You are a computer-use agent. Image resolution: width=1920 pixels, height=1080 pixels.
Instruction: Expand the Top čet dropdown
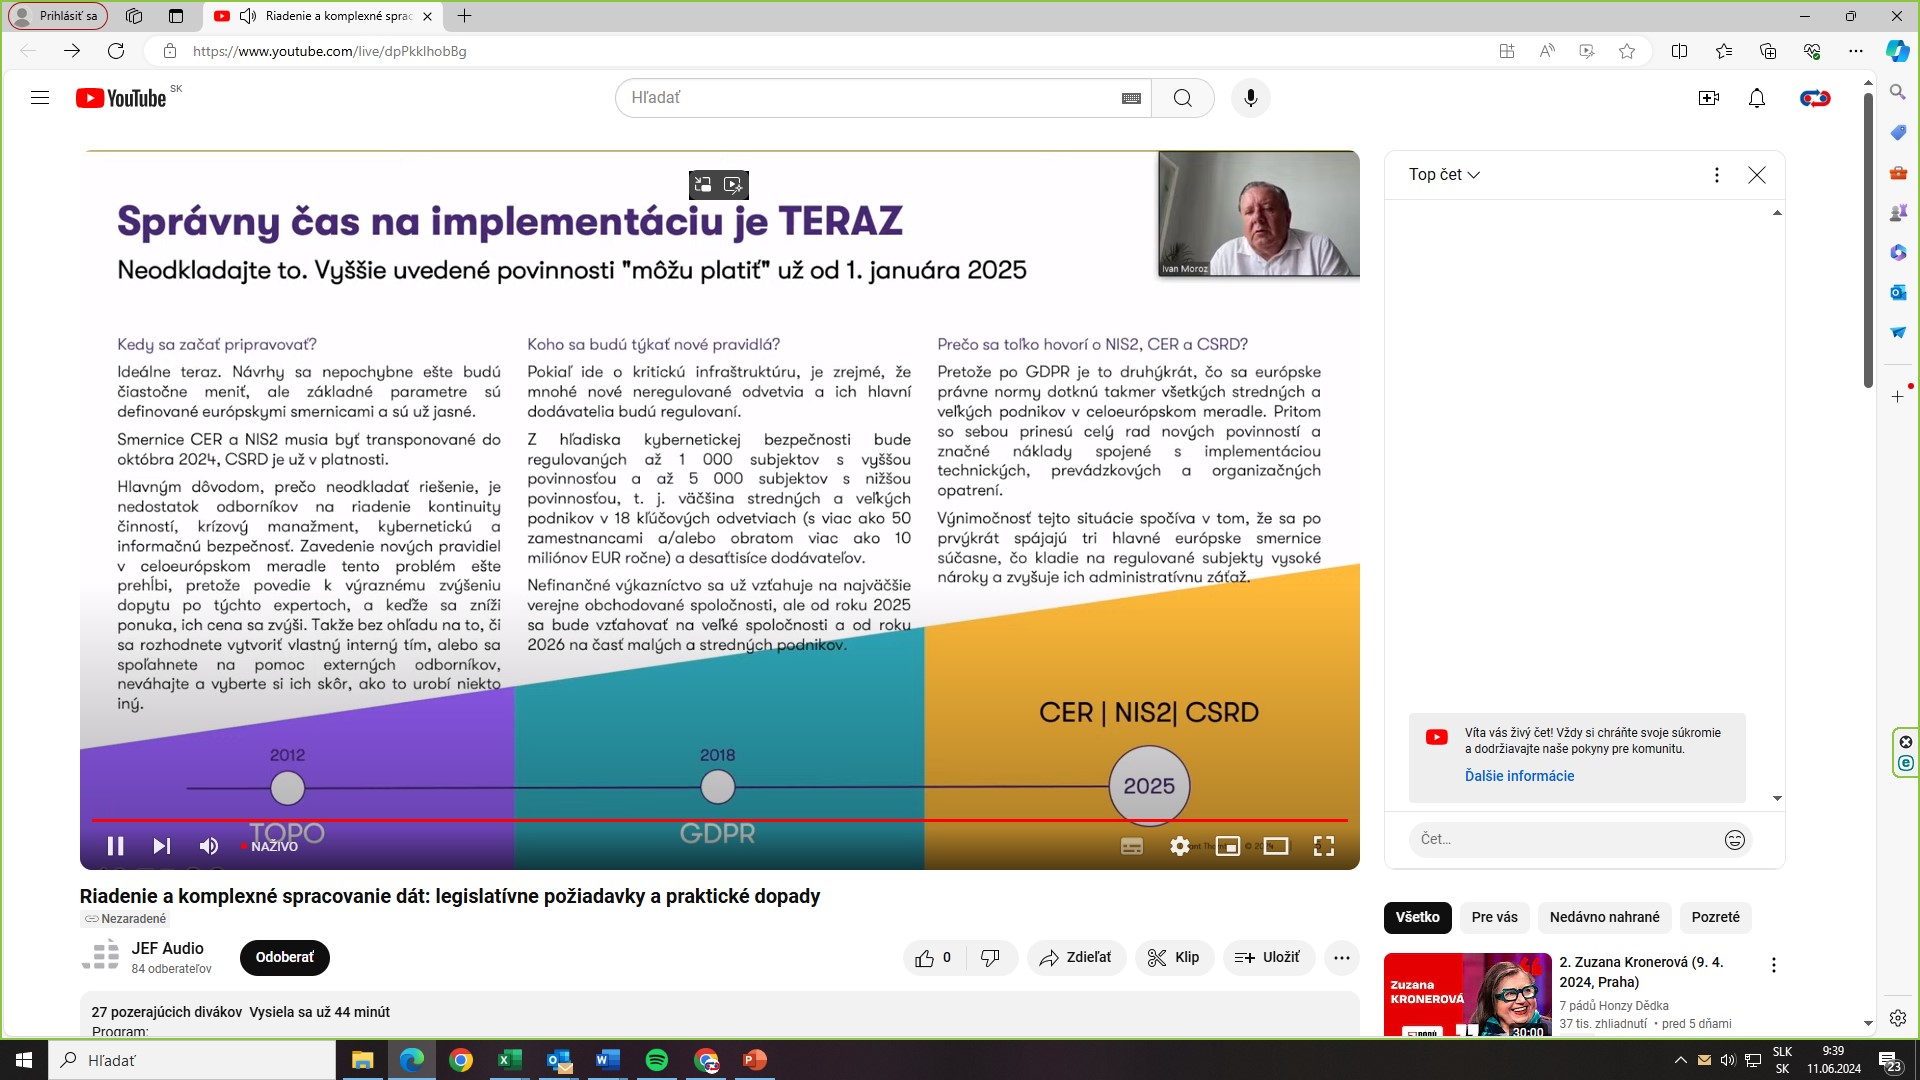[1444, 175]
